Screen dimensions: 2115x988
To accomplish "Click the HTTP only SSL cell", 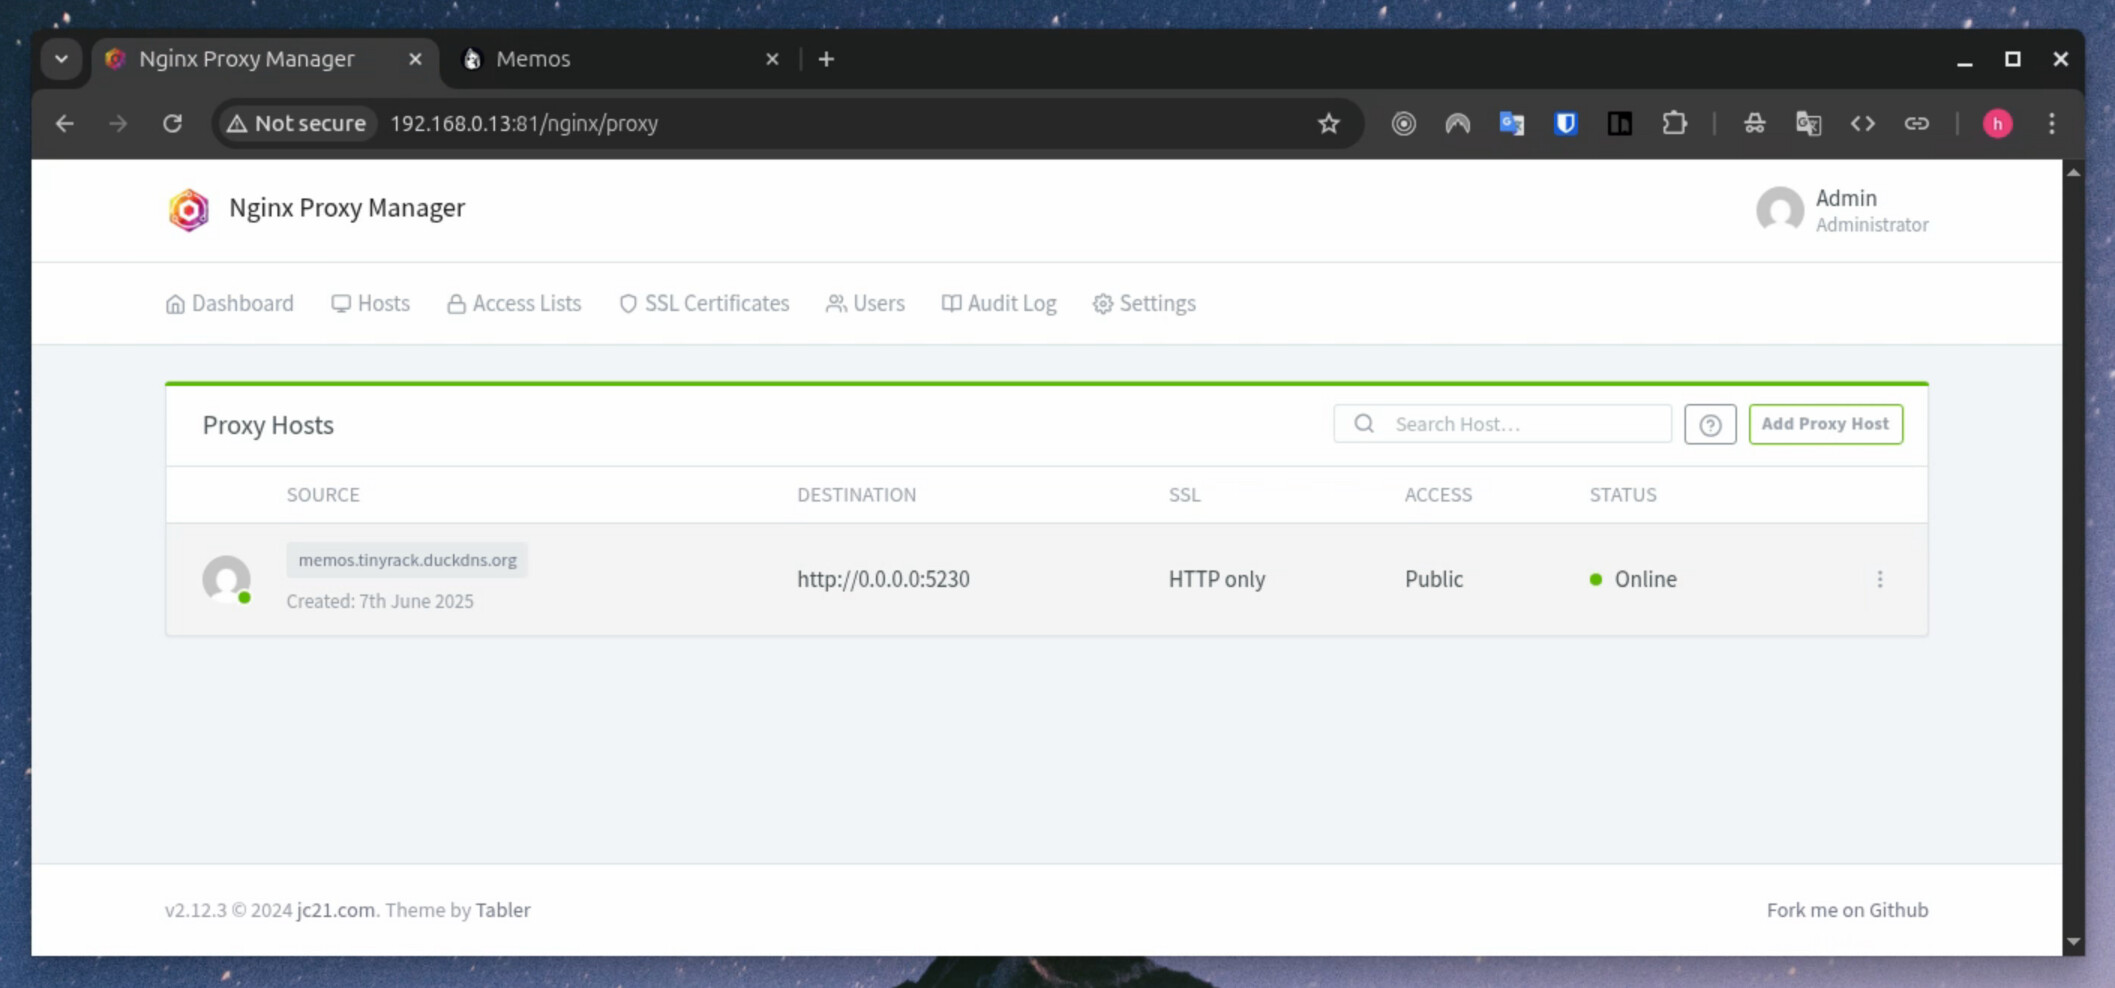I will pos(1217,579).
